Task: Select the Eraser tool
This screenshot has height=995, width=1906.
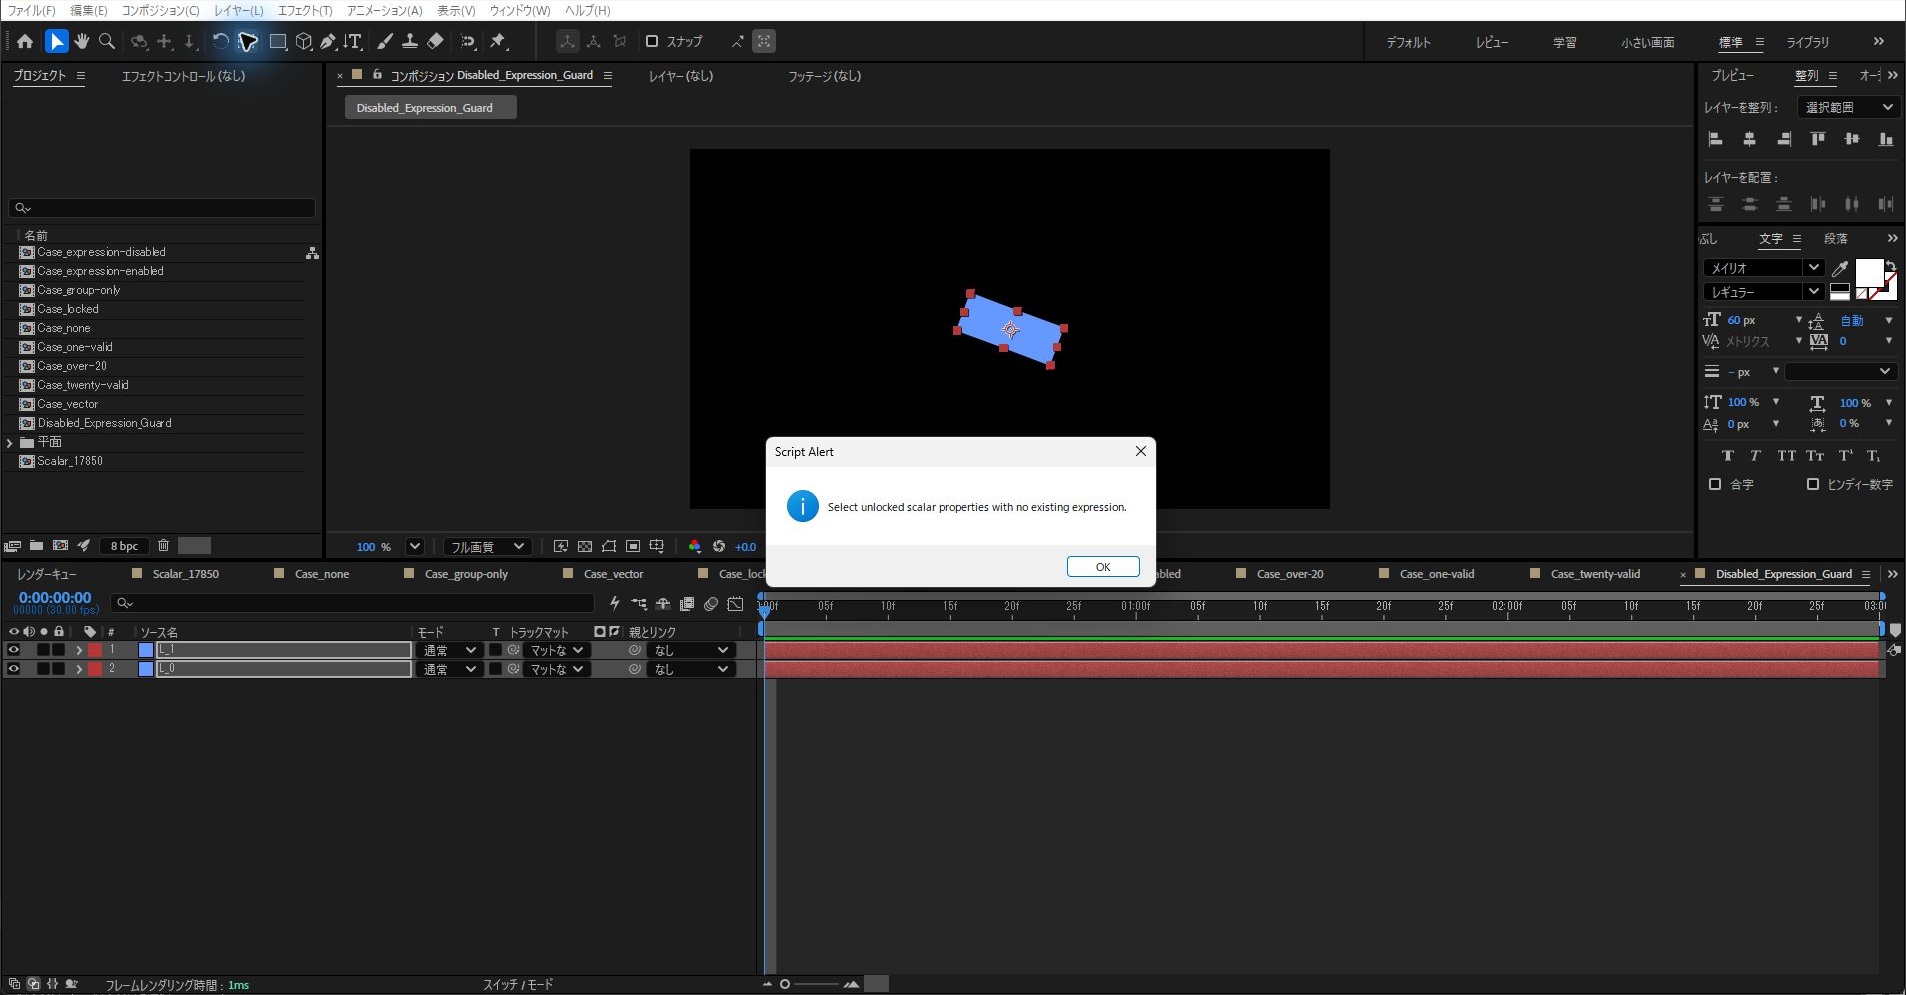Action: pos(435,41)
